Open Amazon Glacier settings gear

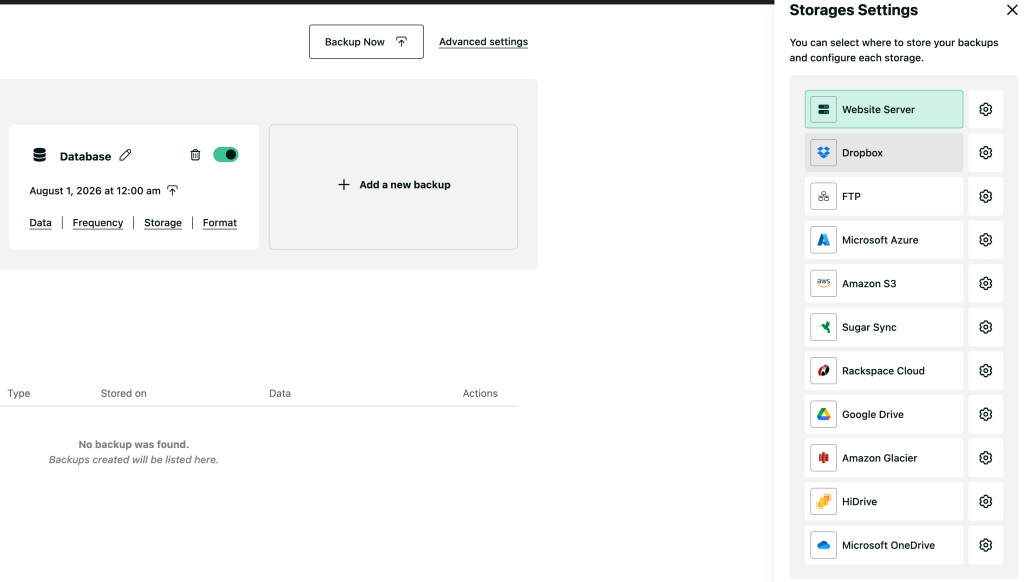pos(985,458)
